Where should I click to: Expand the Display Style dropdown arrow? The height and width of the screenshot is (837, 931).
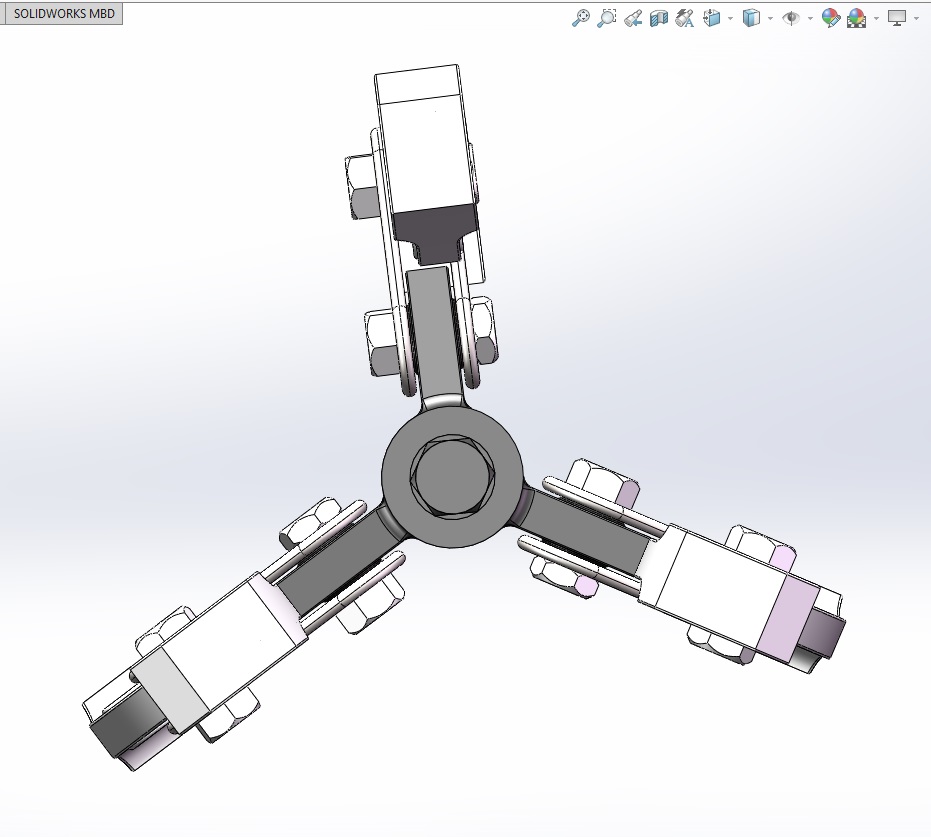771,18
